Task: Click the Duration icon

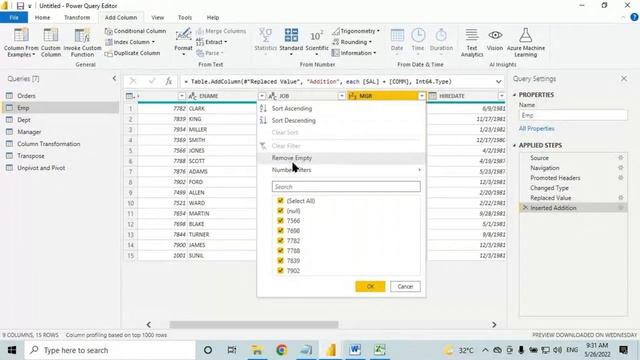Action: [441, 36]
